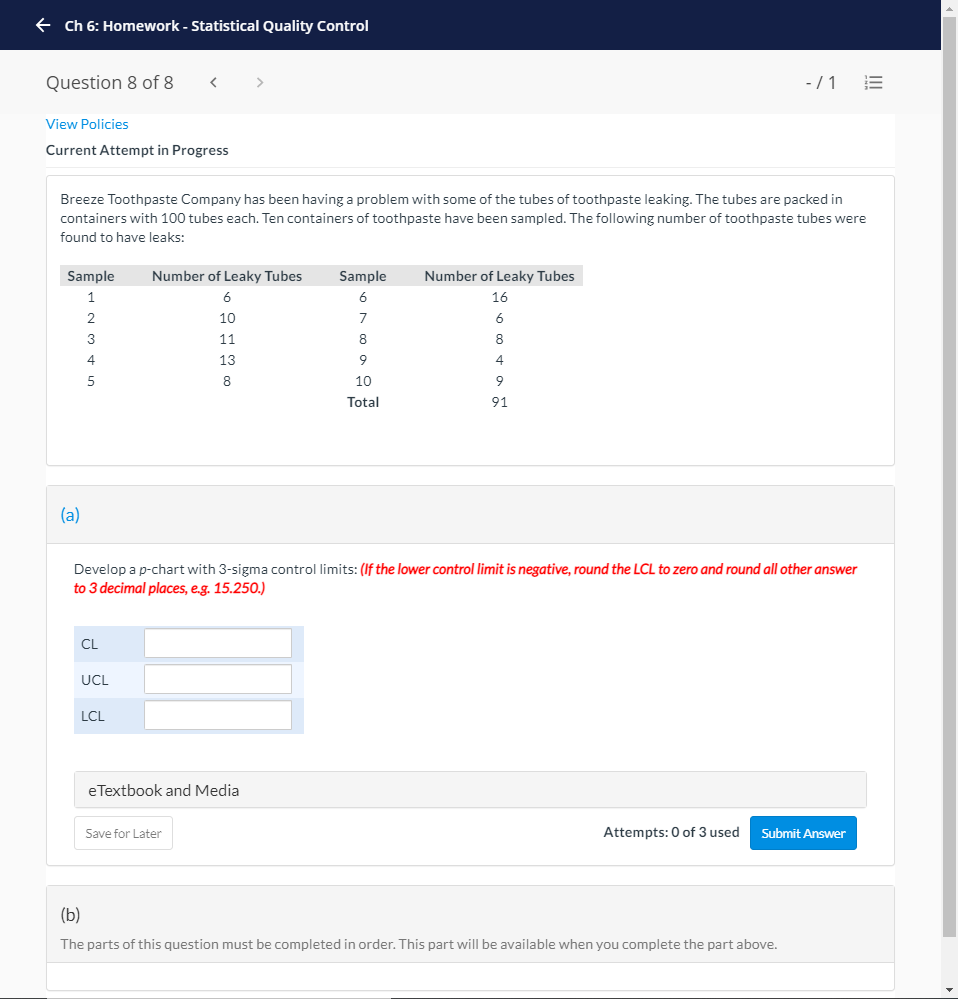Open the View Policies link
This screenshot has height=999, width=958.
coord(87,123)
